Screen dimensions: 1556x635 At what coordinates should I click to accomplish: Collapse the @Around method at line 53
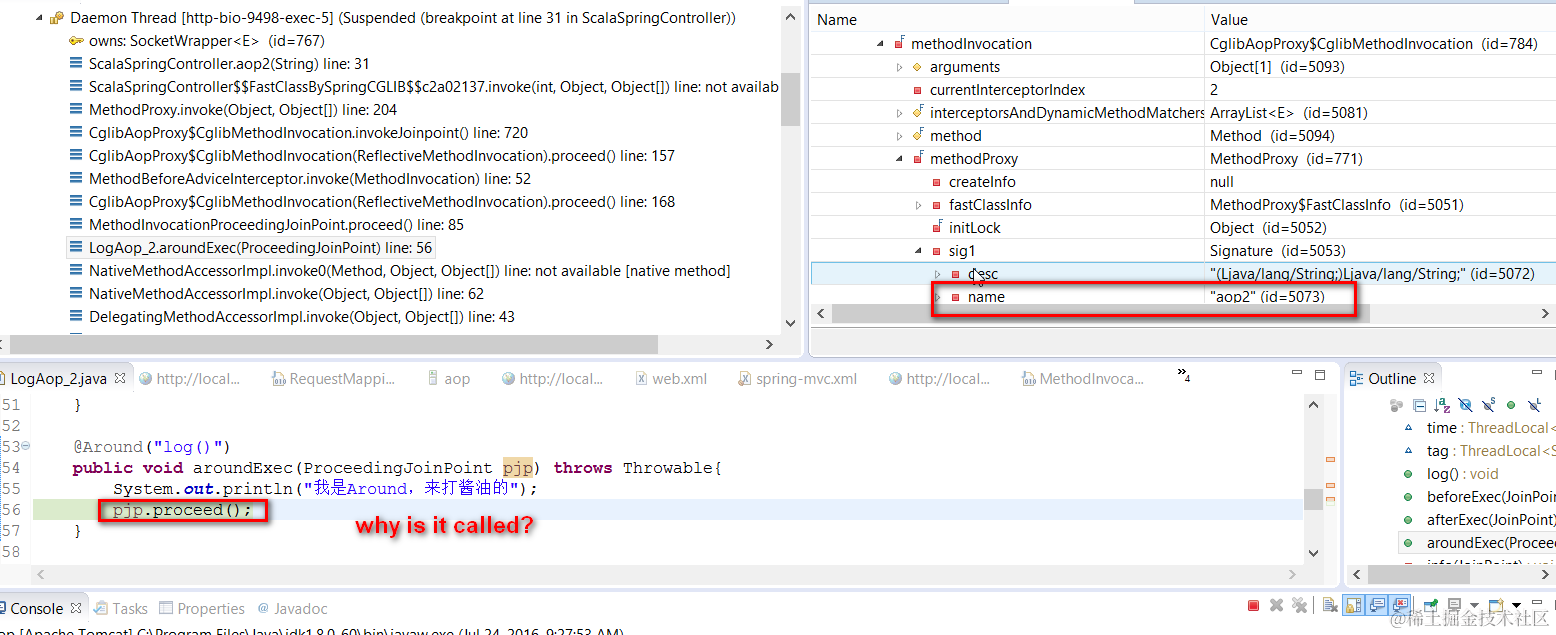click(x=26, y=446)
